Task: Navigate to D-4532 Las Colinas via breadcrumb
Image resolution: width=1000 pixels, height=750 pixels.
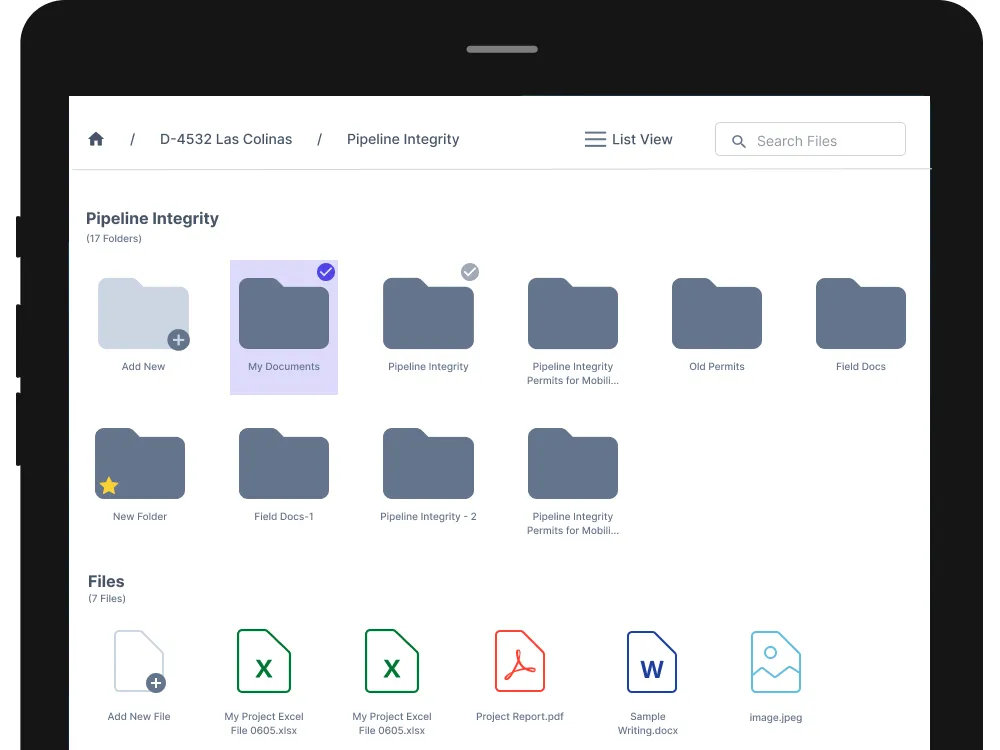Action: 226,139
